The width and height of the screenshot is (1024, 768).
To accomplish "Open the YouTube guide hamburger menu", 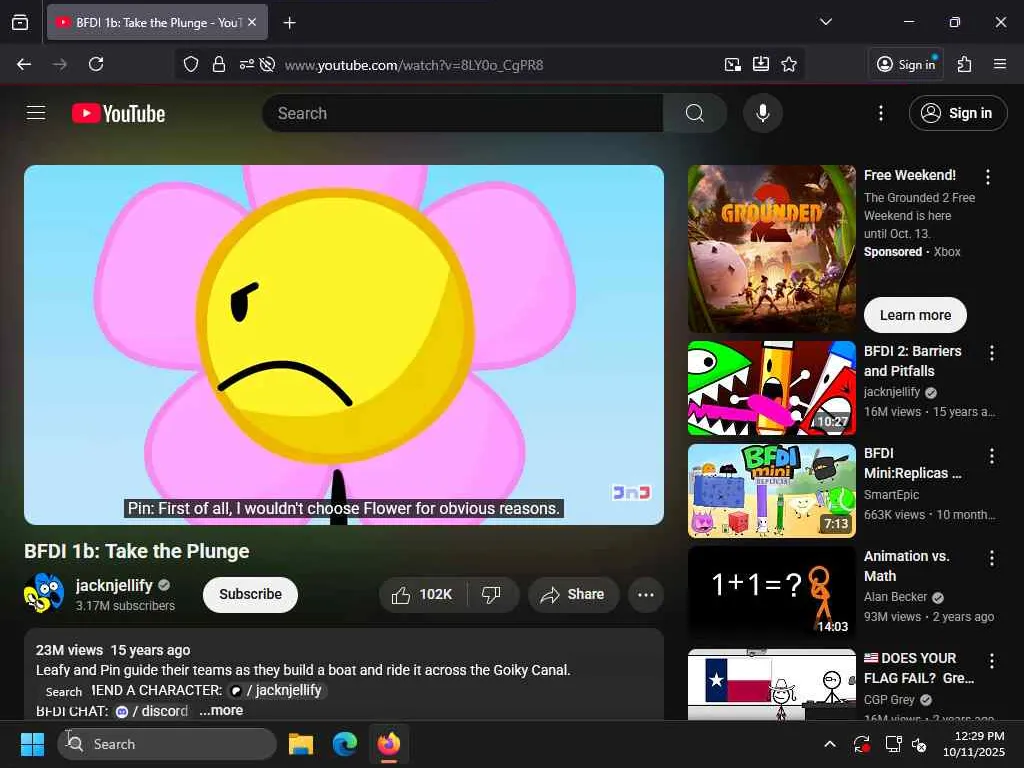I will pyautogui.click(x=36, y=113).
